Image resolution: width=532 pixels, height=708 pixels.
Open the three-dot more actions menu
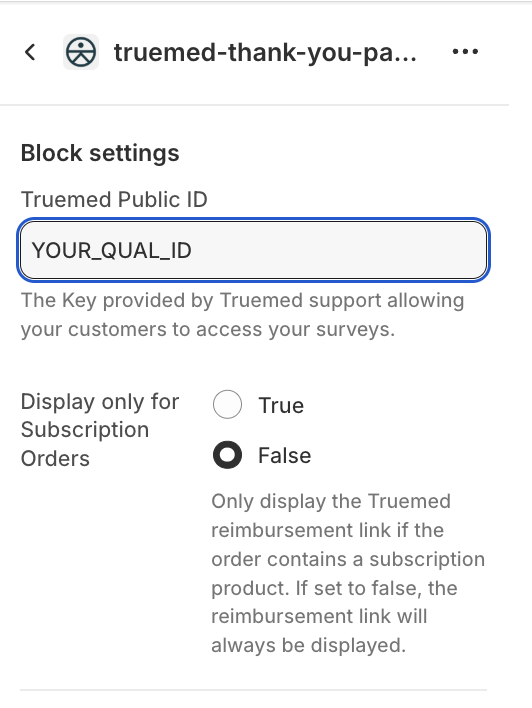coord(465,52)
